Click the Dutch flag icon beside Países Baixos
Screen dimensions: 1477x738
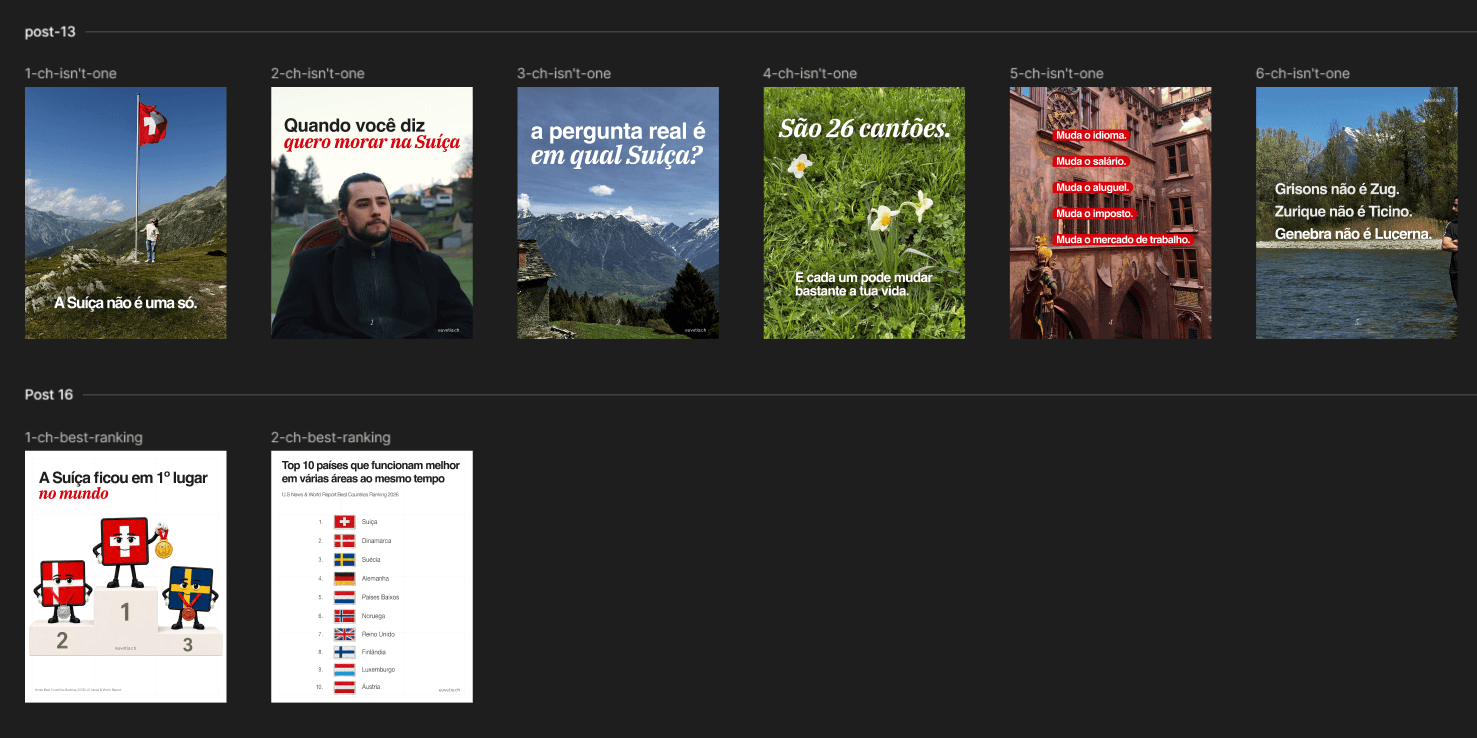[344, 597]
